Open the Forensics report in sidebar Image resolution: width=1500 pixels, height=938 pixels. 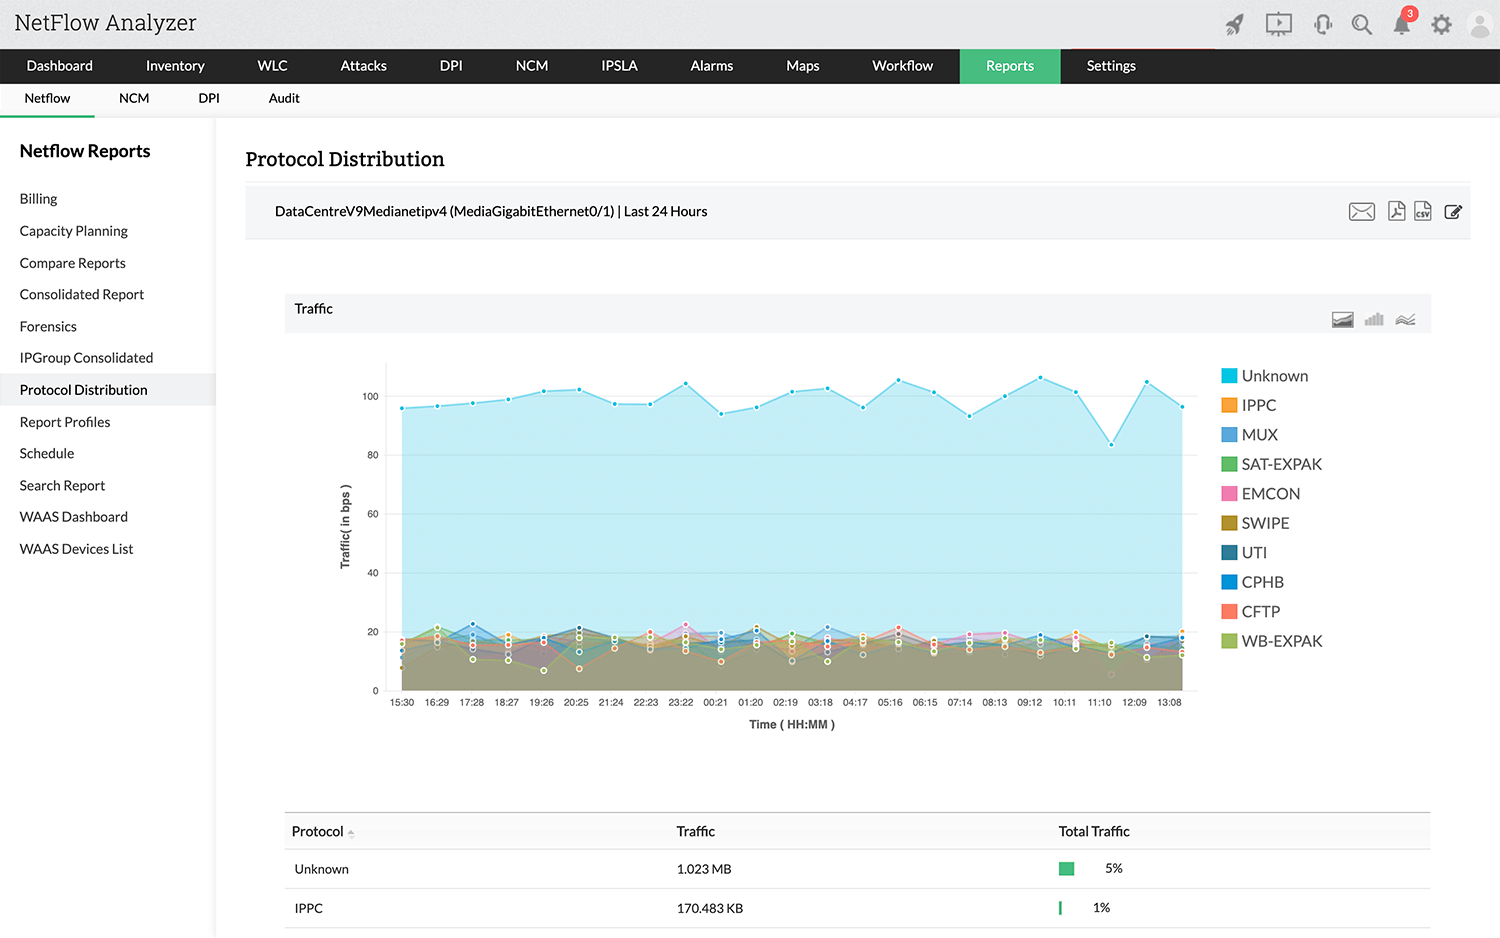[x=48, y=326]
